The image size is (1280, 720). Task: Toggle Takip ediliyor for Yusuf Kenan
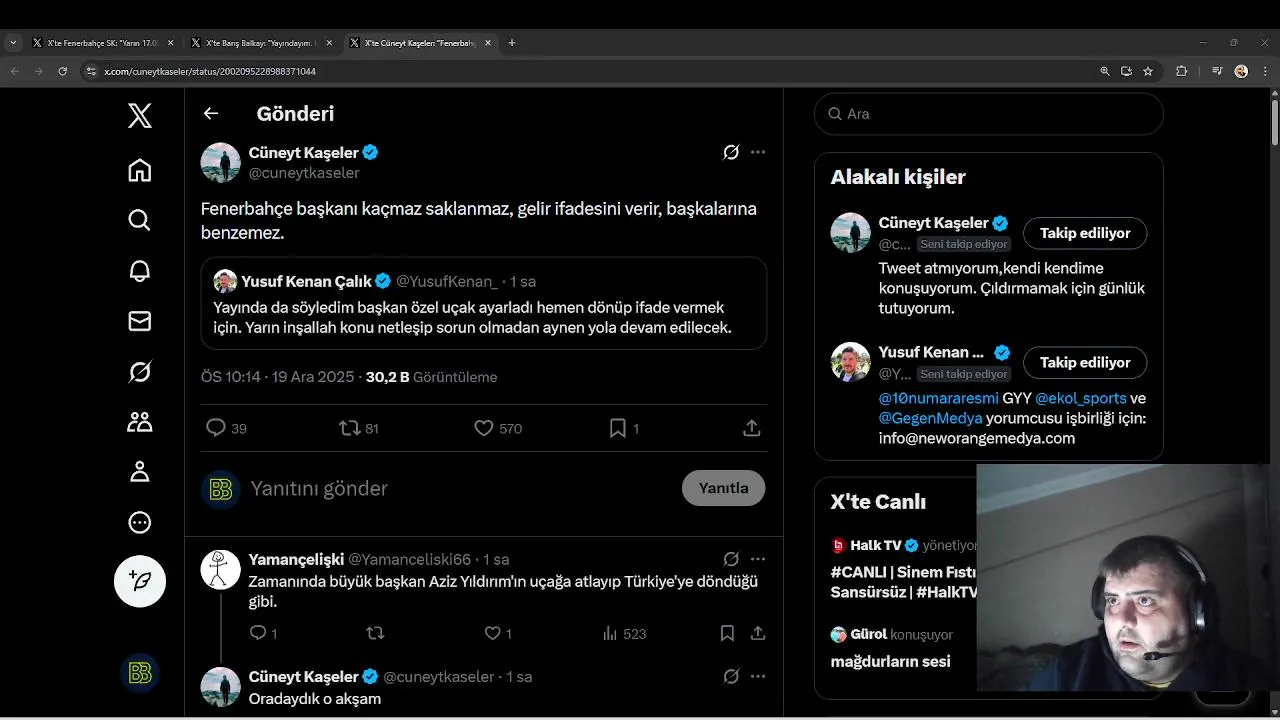pos(1085,362)
